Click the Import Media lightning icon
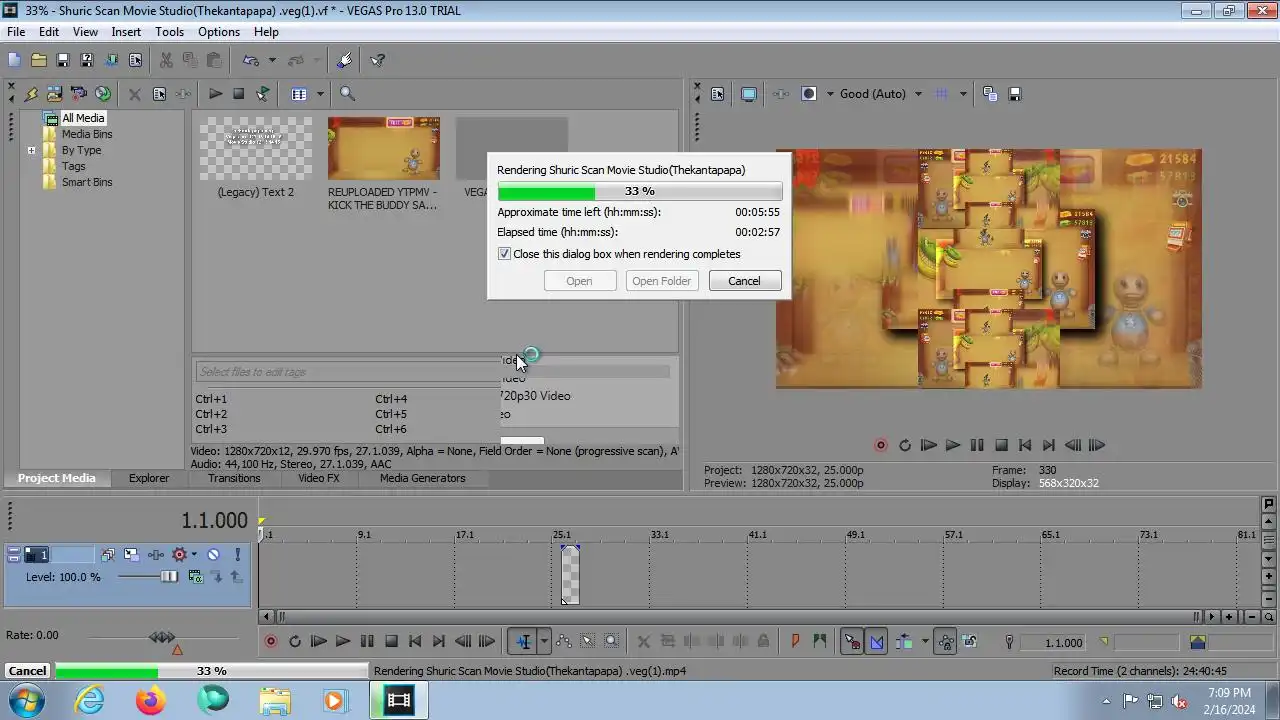The image size is (1280, 720). click(31, 94)
